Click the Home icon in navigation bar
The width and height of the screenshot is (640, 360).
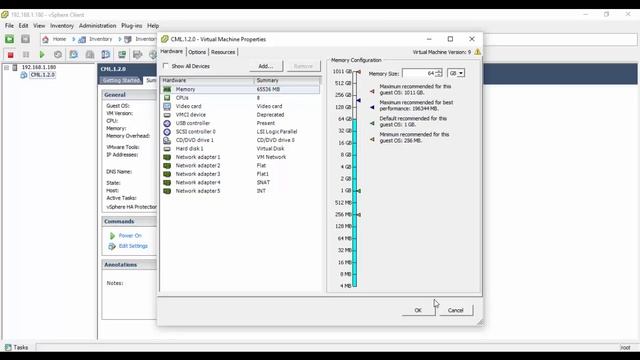tap(45, 39)
